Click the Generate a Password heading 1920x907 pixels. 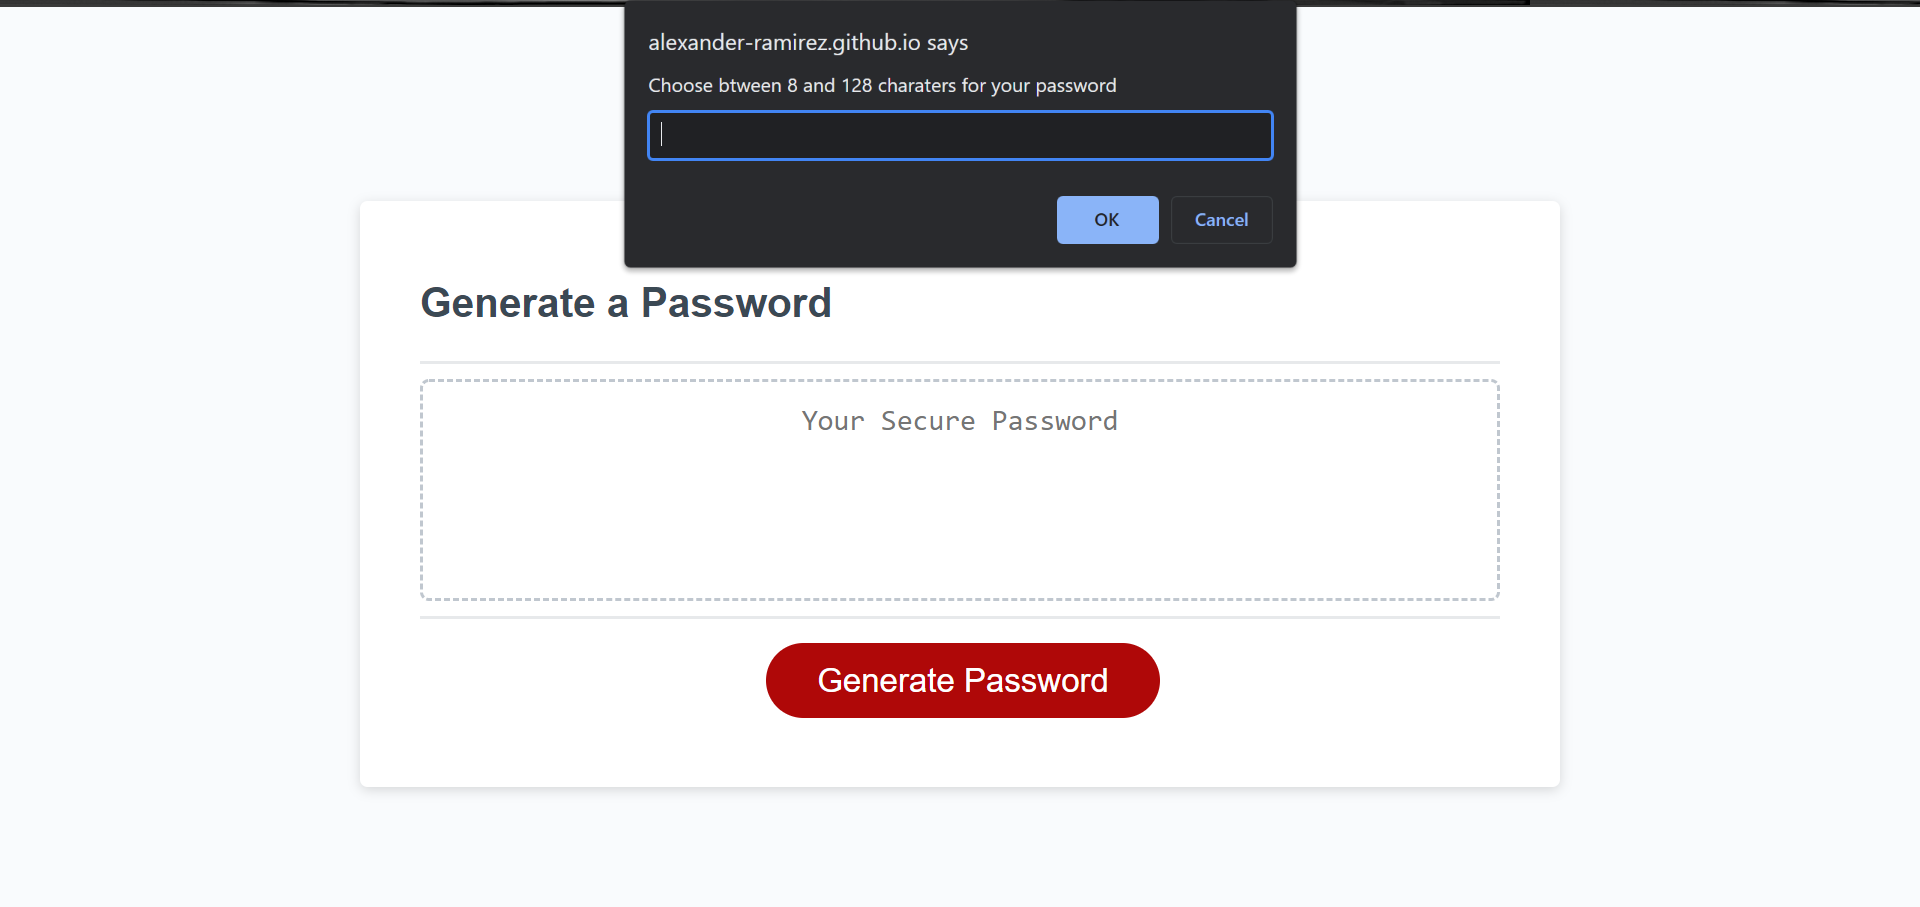click(x=626, y=303)
